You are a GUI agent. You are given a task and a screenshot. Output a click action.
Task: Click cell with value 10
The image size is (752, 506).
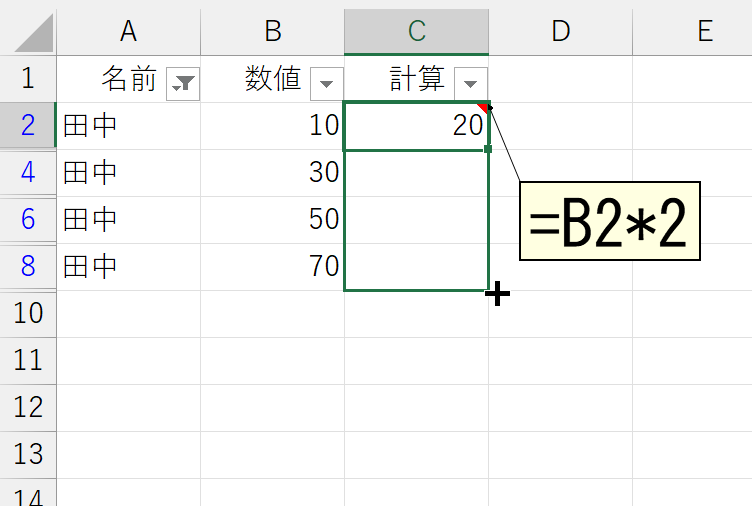pyautogui.click(x=272, y=126)
